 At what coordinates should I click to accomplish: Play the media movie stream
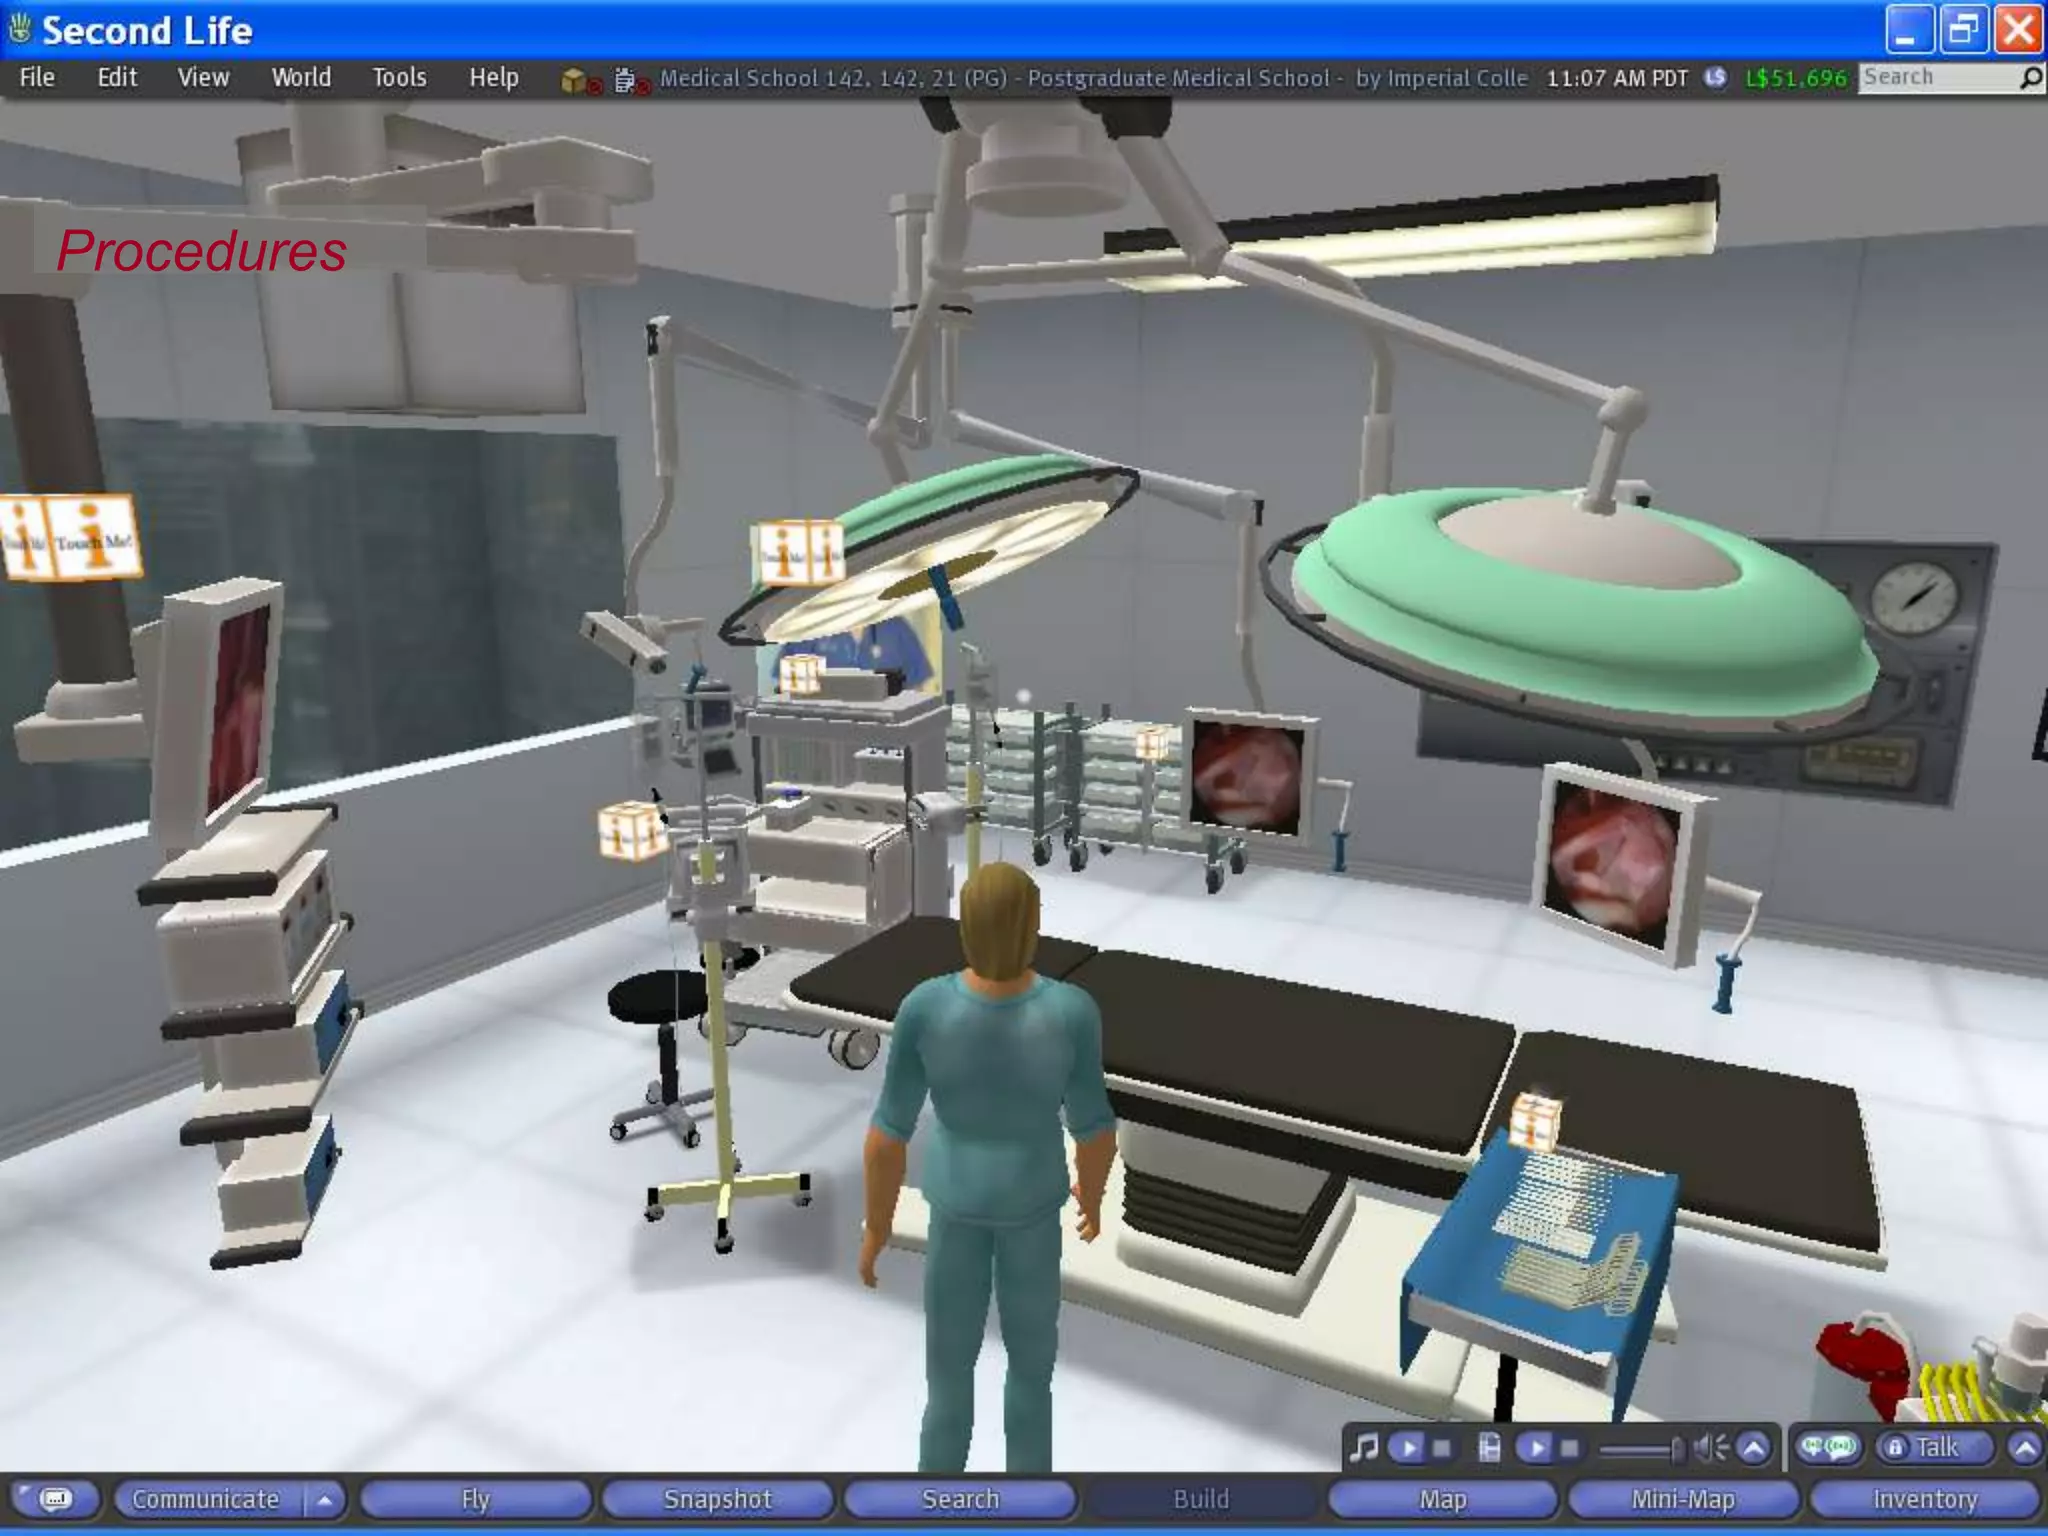pyautogui.click(x=1537, y=1447)
